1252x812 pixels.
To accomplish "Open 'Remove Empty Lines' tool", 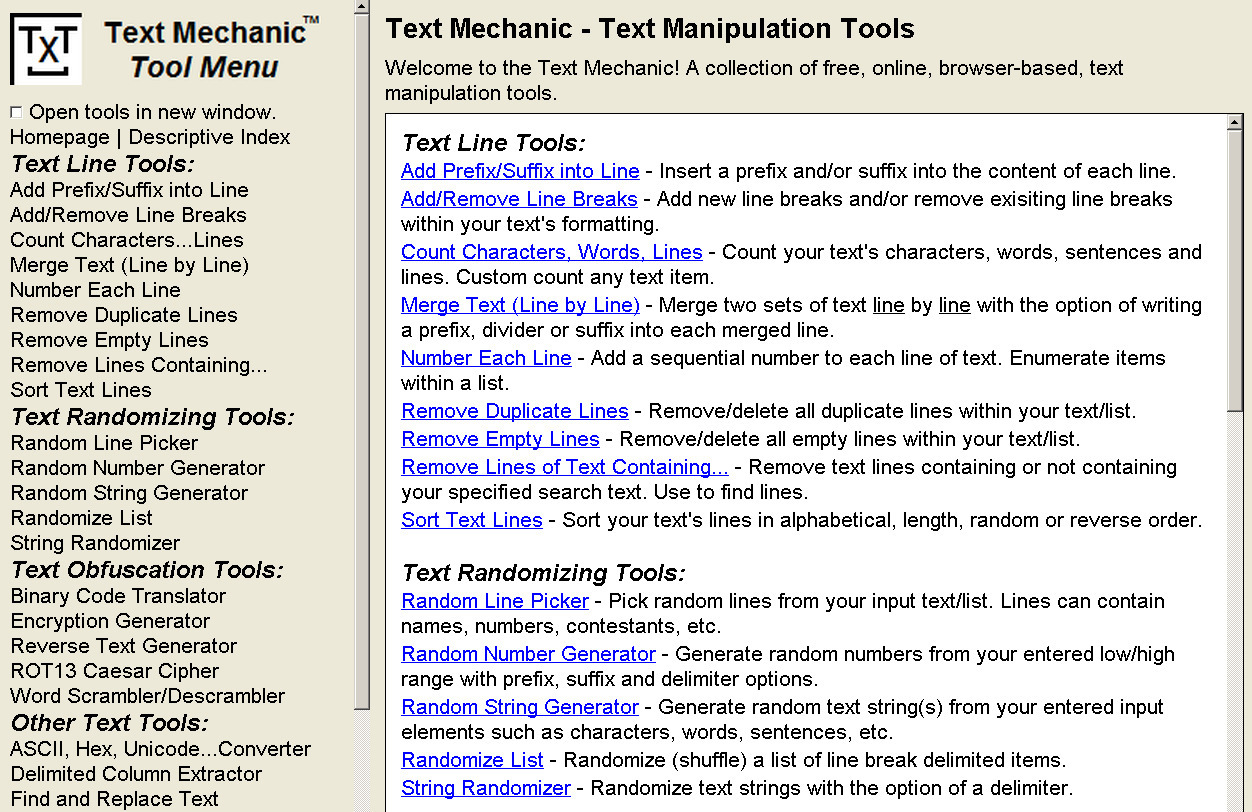I will (499, 439).
